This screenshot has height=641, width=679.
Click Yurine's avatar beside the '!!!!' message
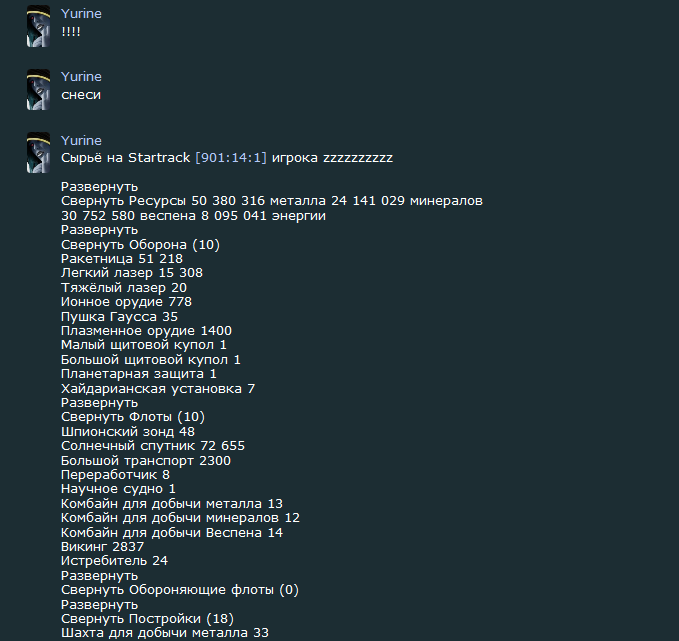[38, 26]
